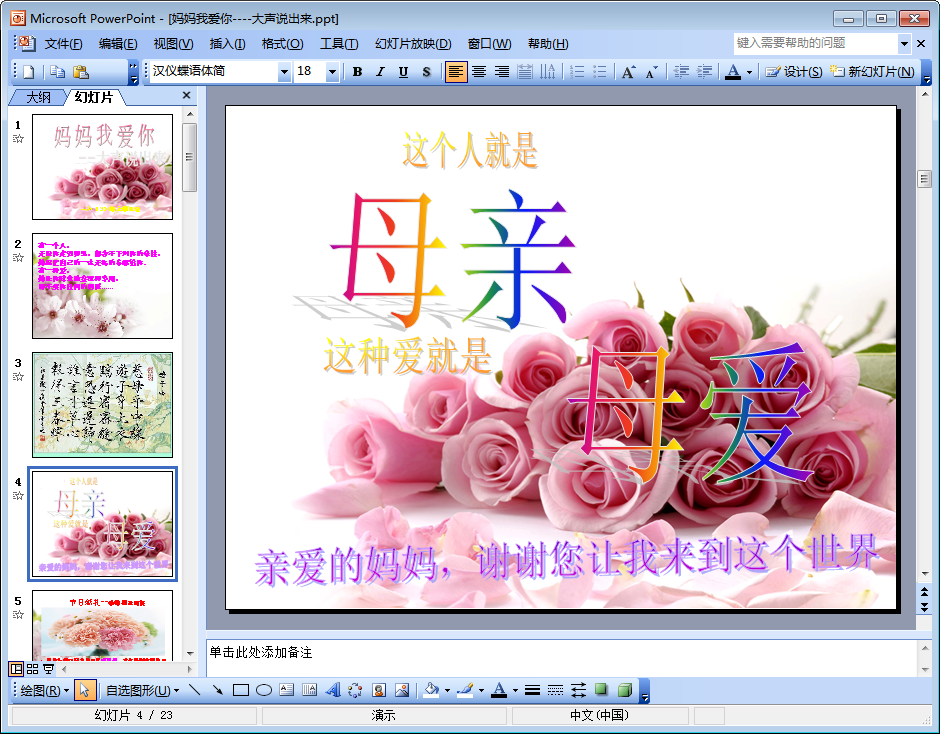Toggle Bold formatting
The width and height of the screenshot is (940, 734).
[357, 72]
